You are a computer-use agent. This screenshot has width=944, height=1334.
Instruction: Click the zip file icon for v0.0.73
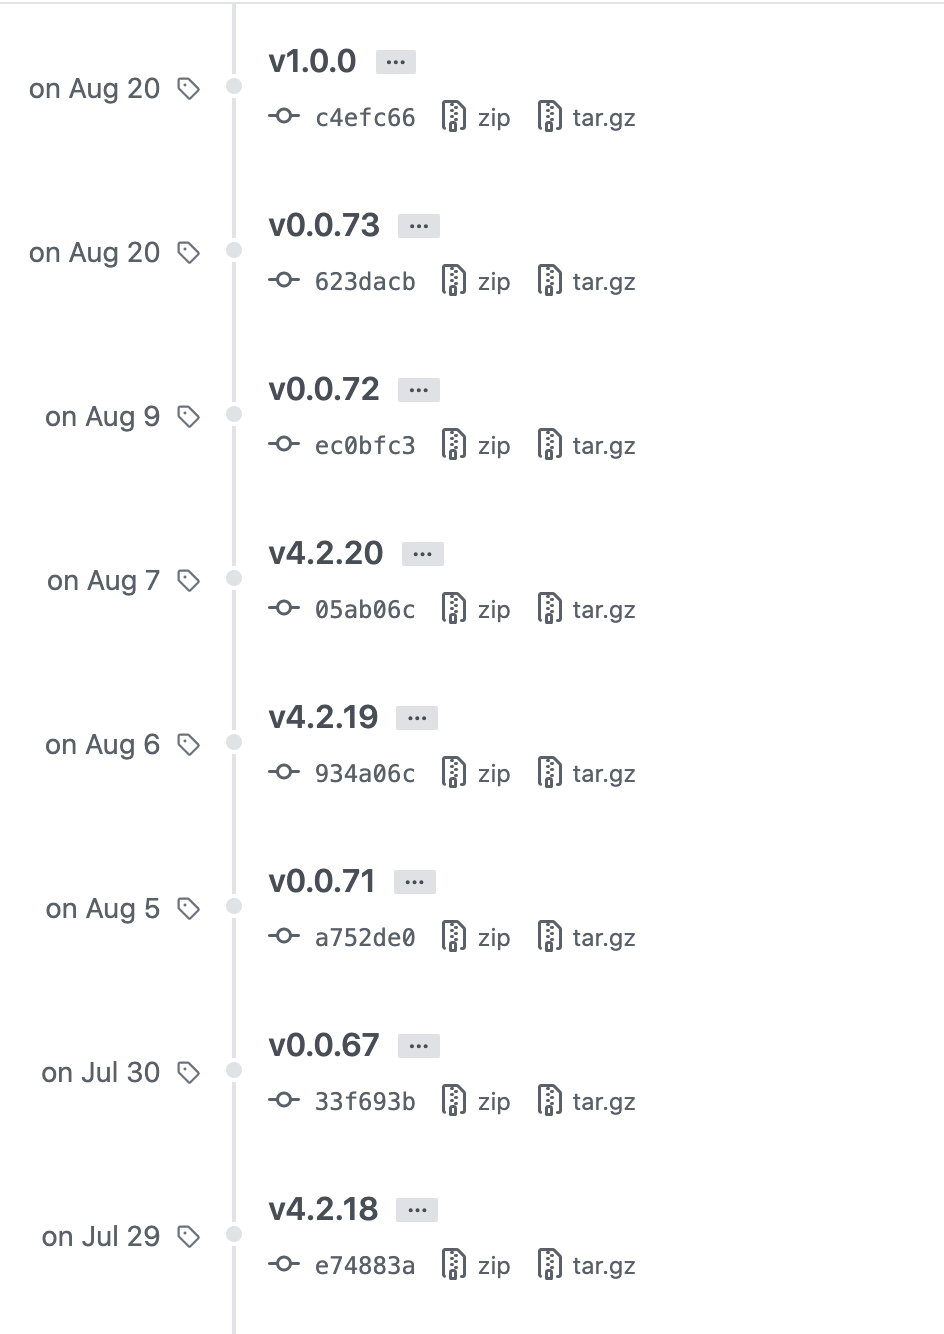[x=454, y=281]
